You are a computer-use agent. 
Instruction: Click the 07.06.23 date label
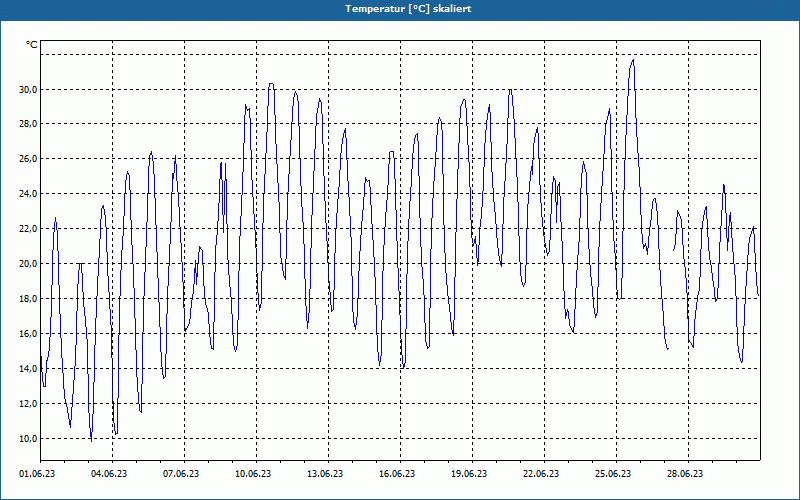coord(181,474)
